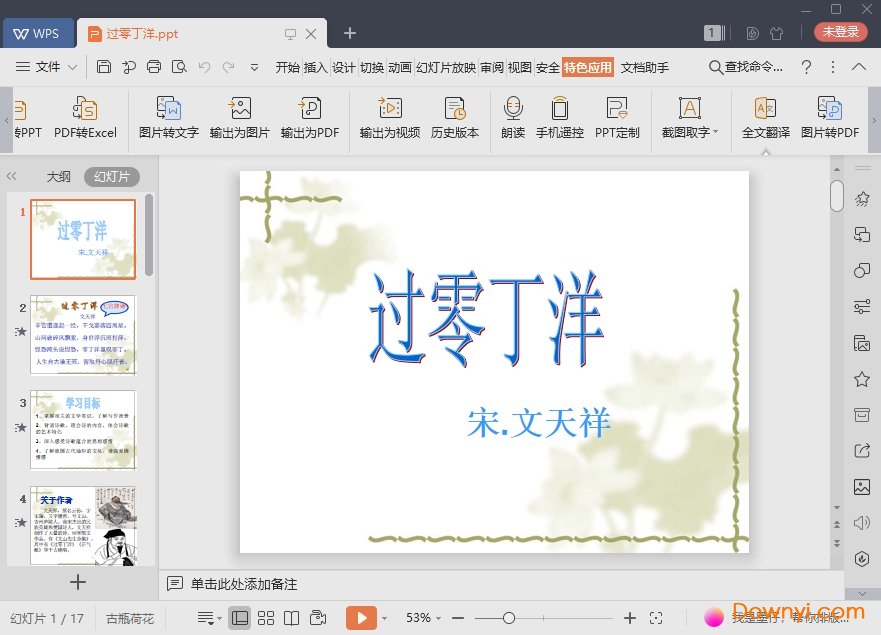Open the 手机遥控 phone remote tool
Viewport: 881px width, 635px height.
click(560, 118)
